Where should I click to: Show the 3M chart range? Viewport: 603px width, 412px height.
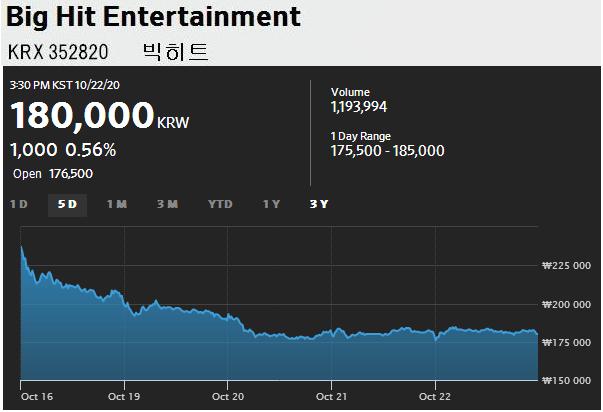[167, 204]
